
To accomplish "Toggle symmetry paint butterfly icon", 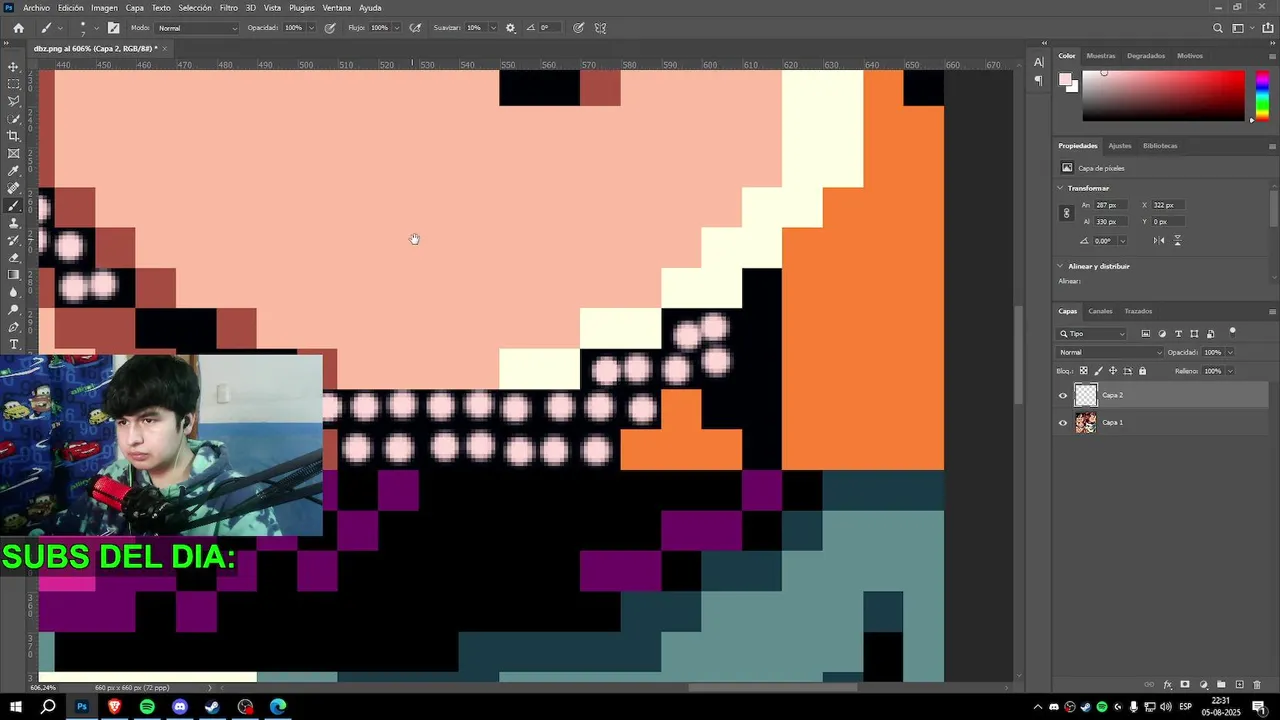I will click(x=600, y=28).
